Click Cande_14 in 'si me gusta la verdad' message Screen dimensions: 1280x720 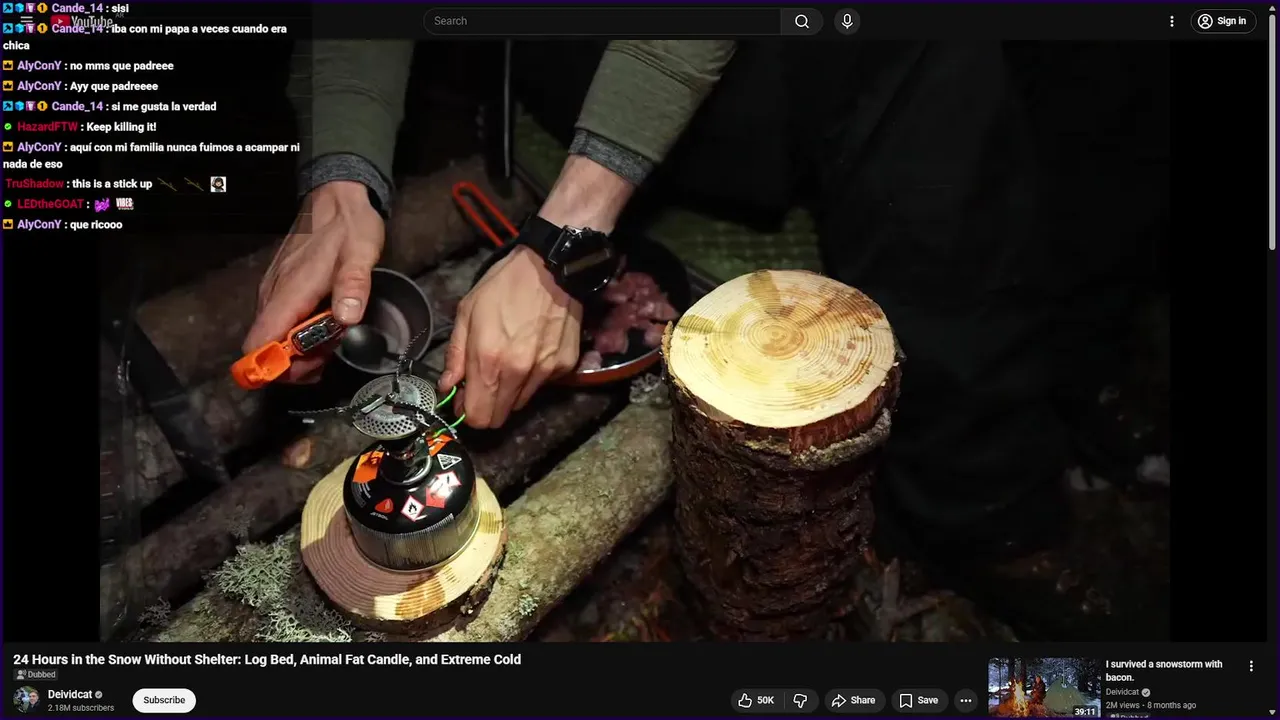point(77,106)
